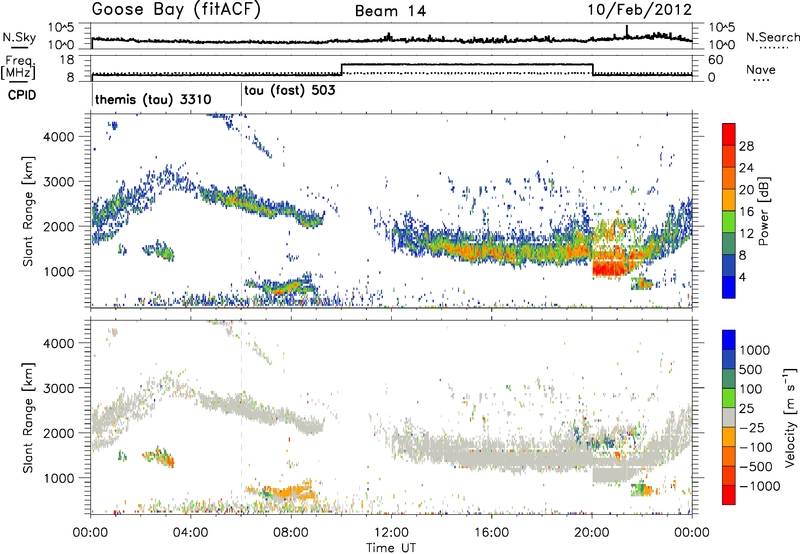This screenshot has height=554, width=800.
Task: Click the 3000 km tick of the velocity panel
Action: (58, 388)
